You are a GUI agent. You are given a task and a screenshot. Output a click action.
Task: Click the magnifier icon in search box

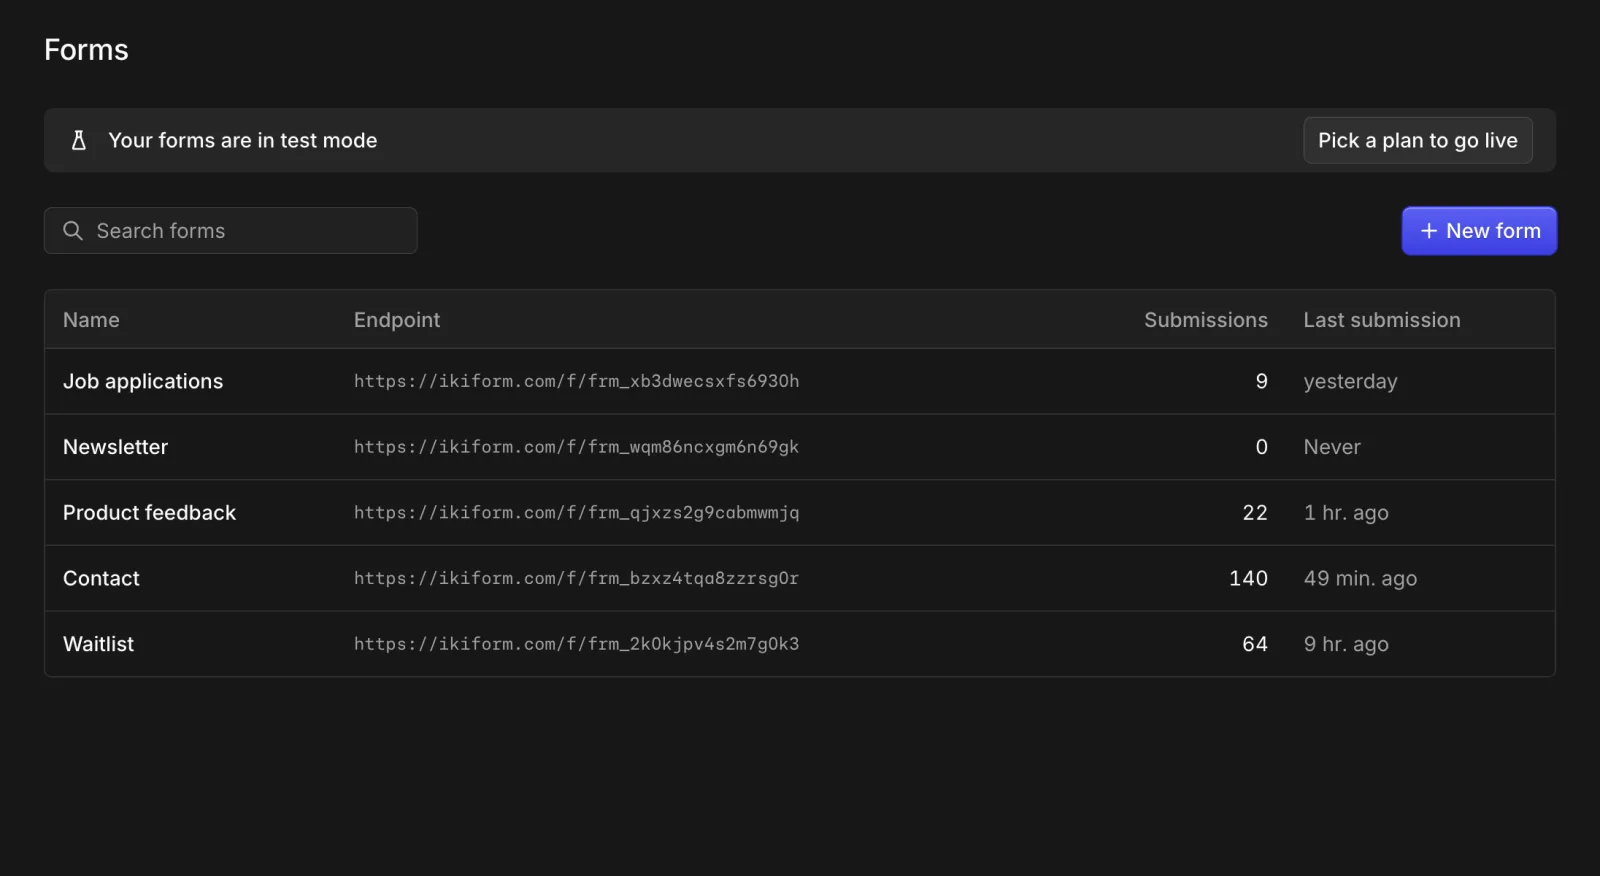73,231
